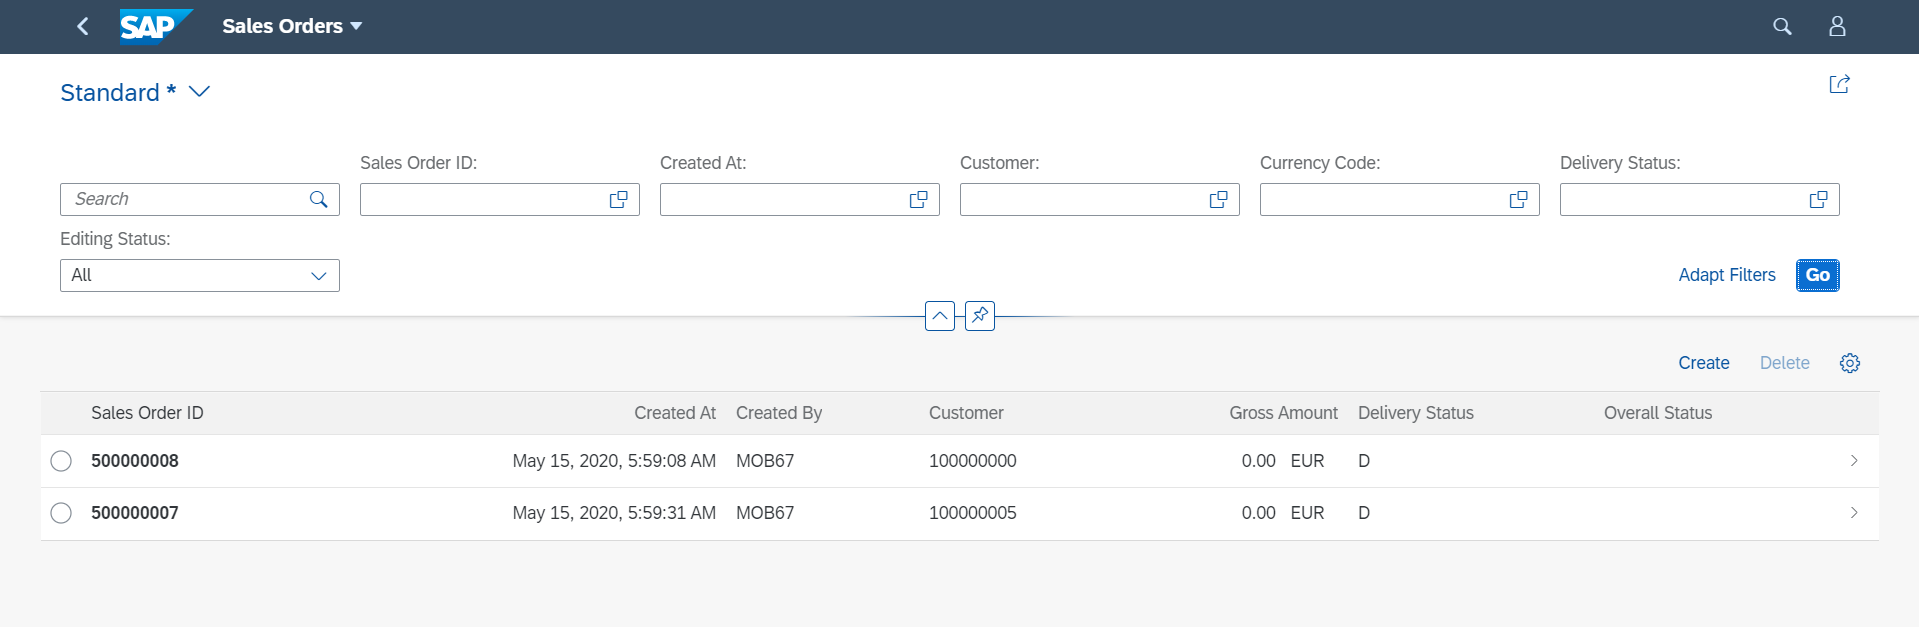
Task: Select the radio button for order 500000008
Action: 61,461
